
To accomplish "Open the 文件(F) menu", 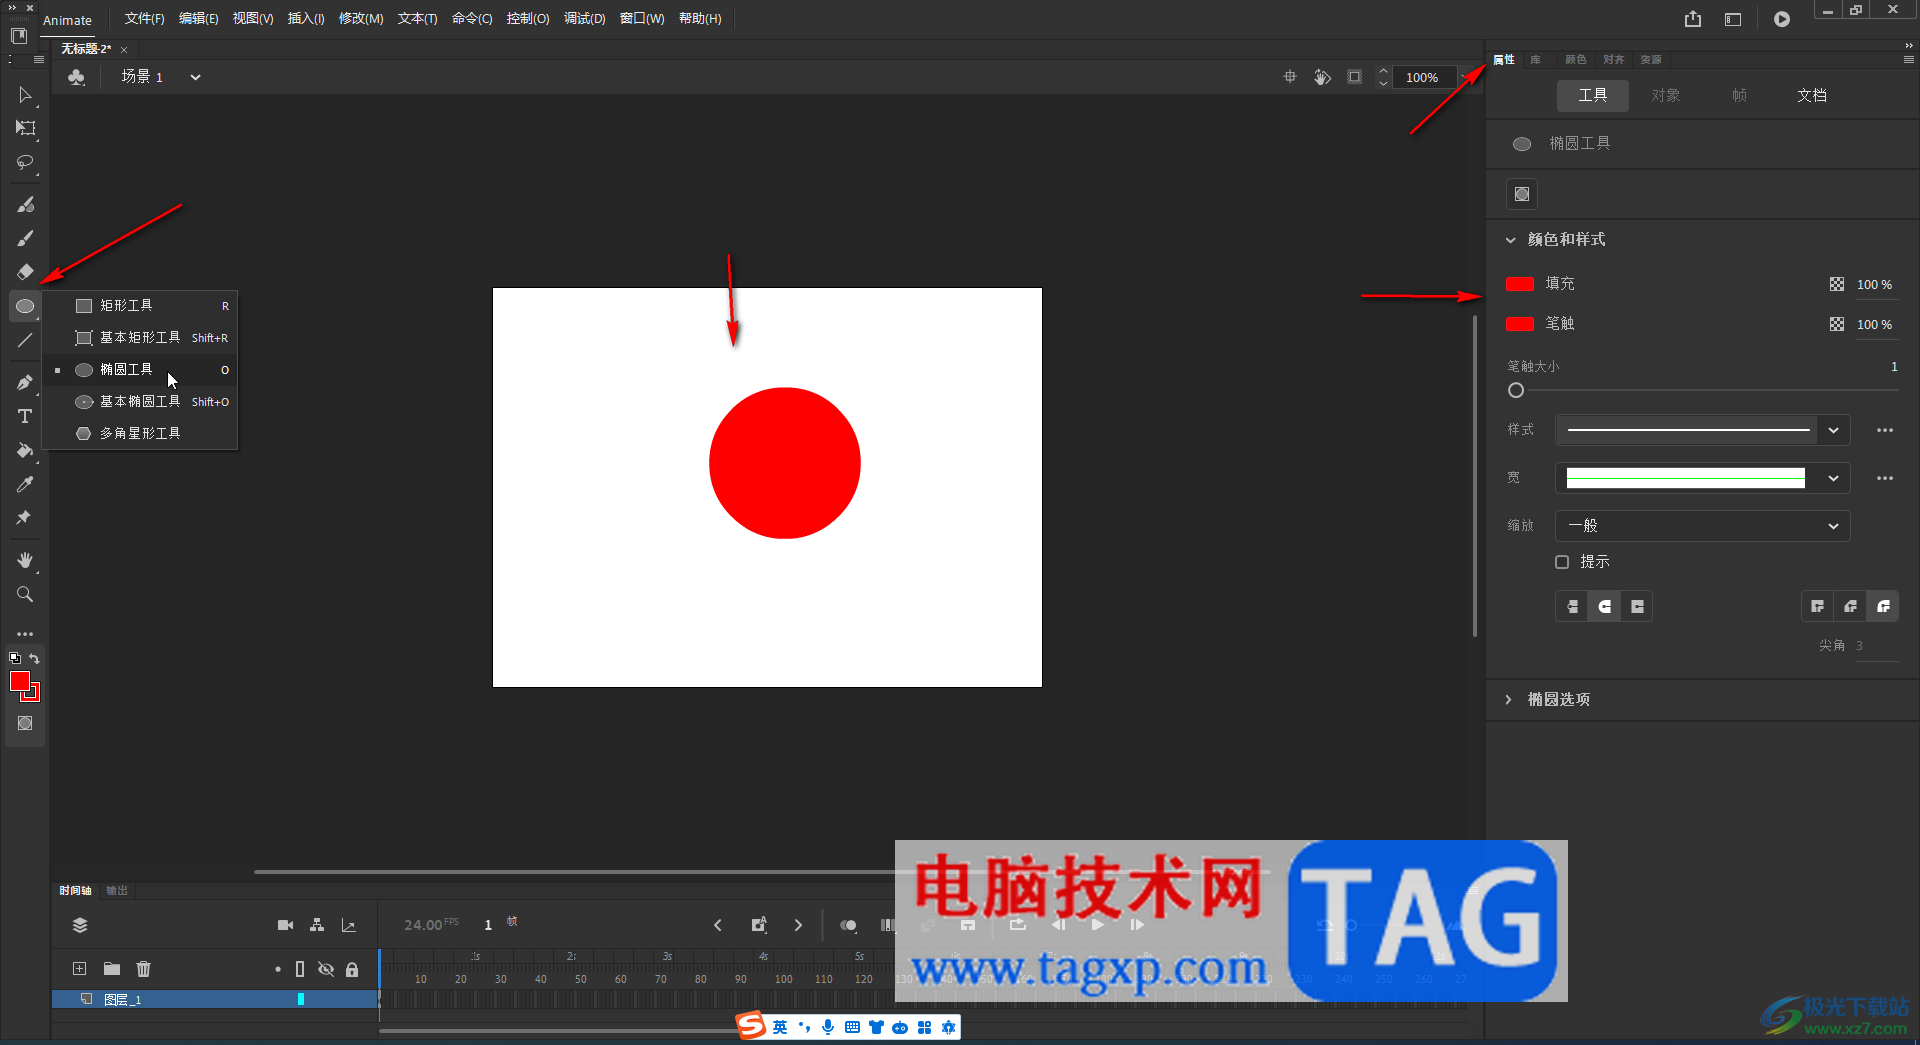I will click(x=144, y=19).
